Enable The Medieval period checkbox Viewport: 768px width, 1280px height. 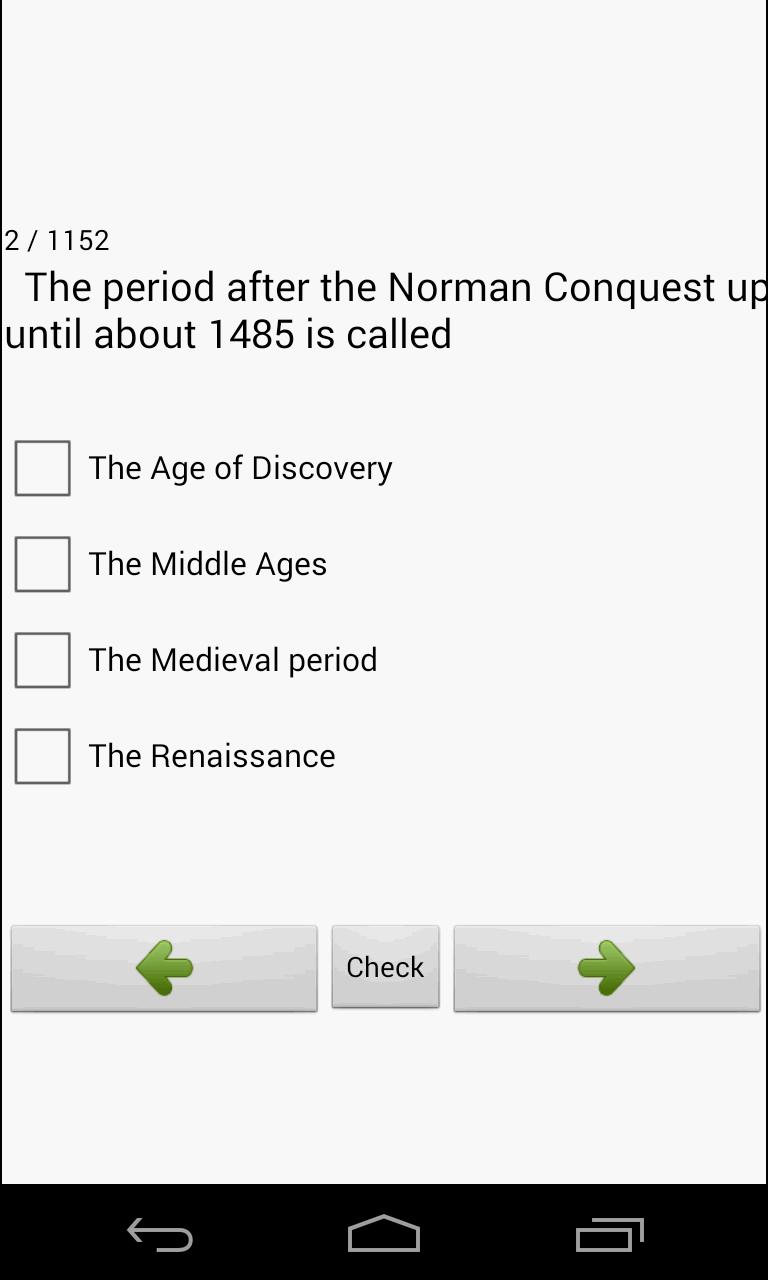pos(43,660)
